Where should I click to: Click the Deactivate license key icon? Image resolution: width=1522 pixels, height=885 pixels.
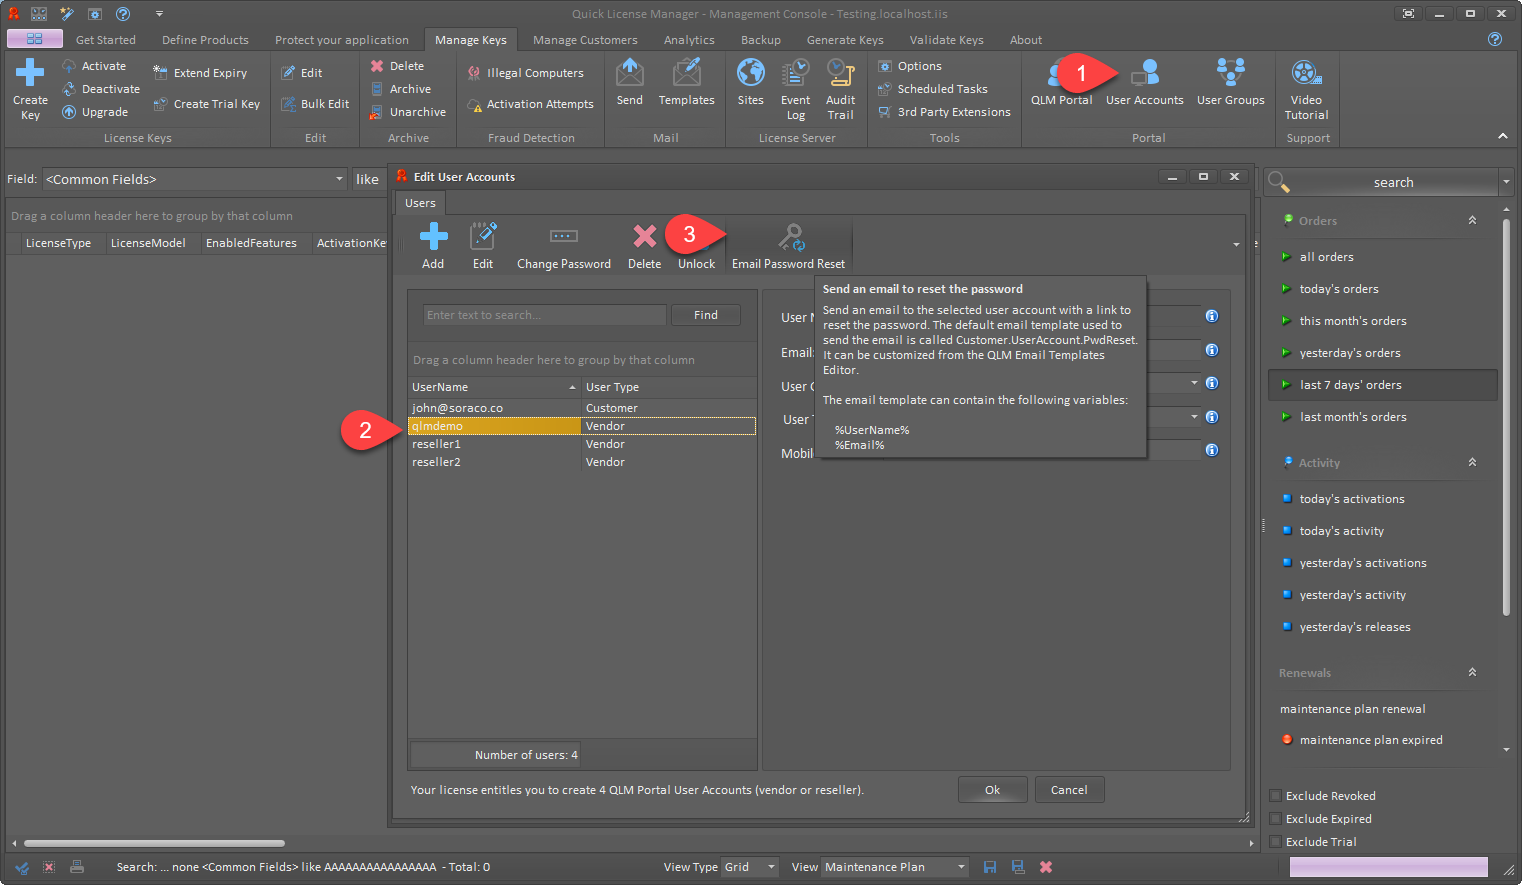[x=69, y=89]
